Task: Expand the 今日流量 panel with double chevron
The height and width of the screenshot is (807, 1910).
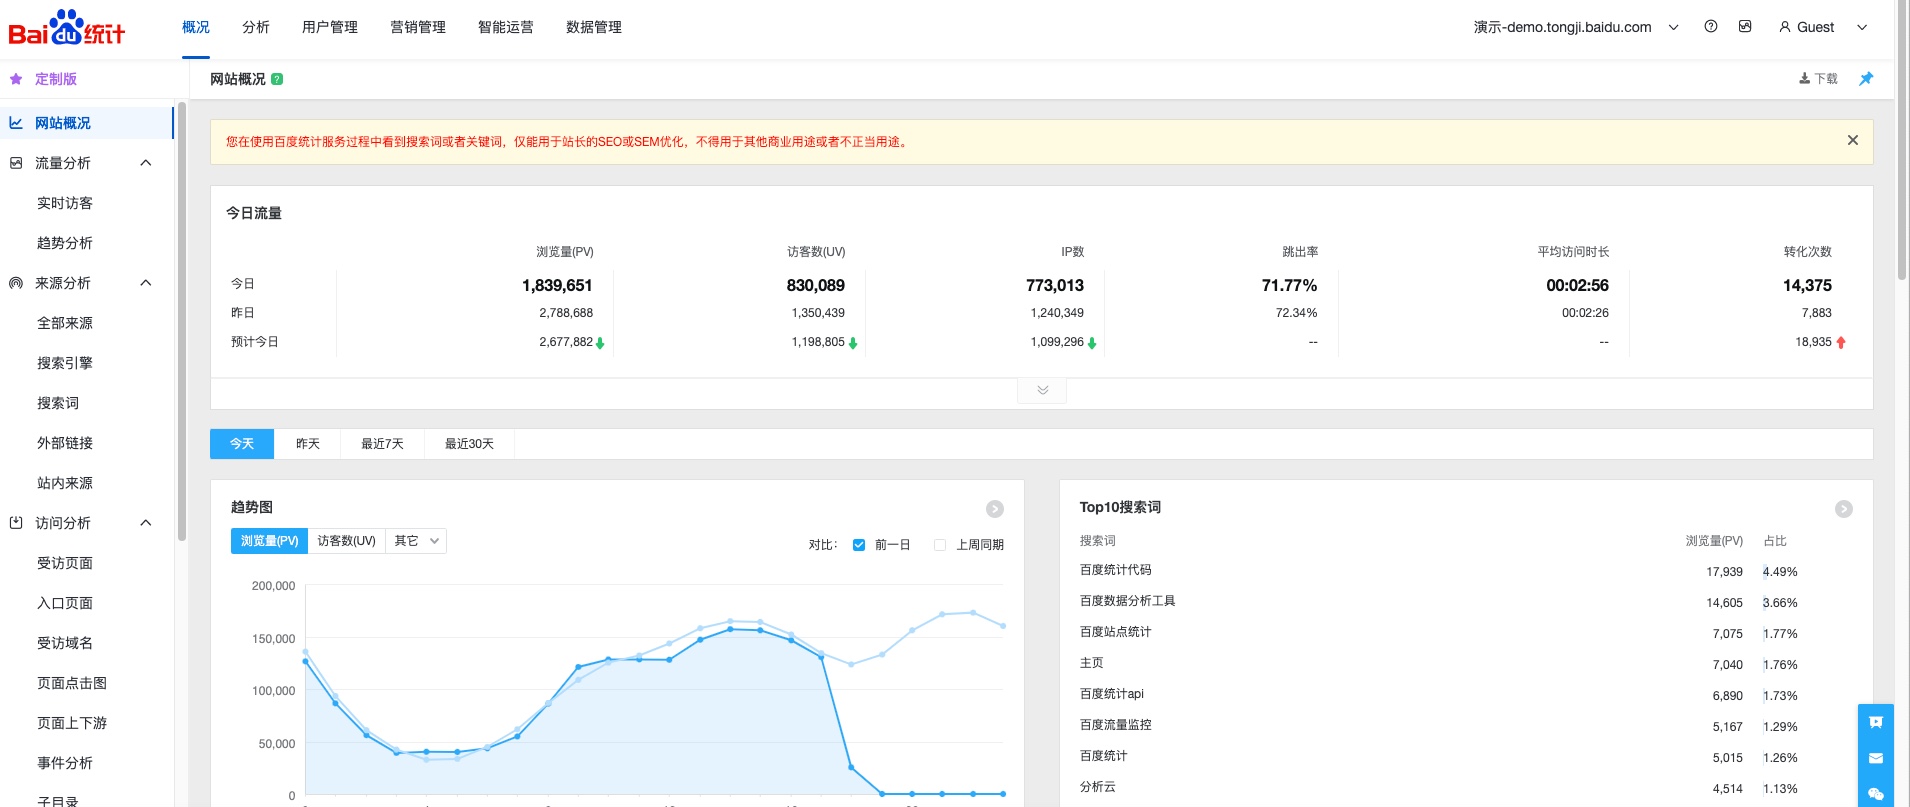Action: tap(1042, 390)
